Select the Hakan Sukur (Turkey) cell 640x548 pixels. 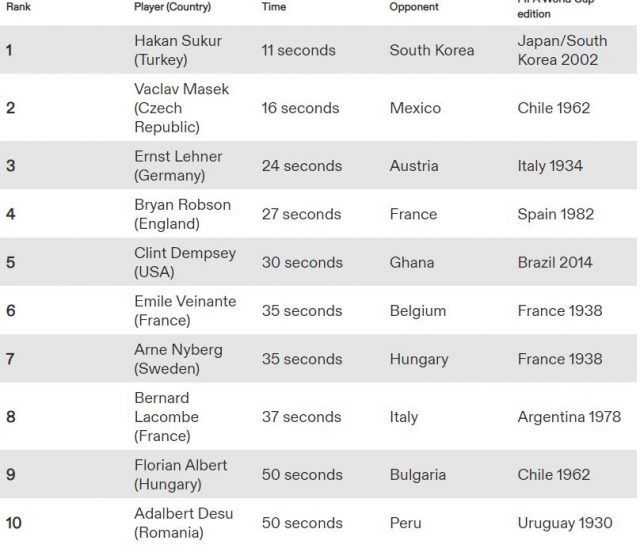pyautogui.click(x=180, y=50)
